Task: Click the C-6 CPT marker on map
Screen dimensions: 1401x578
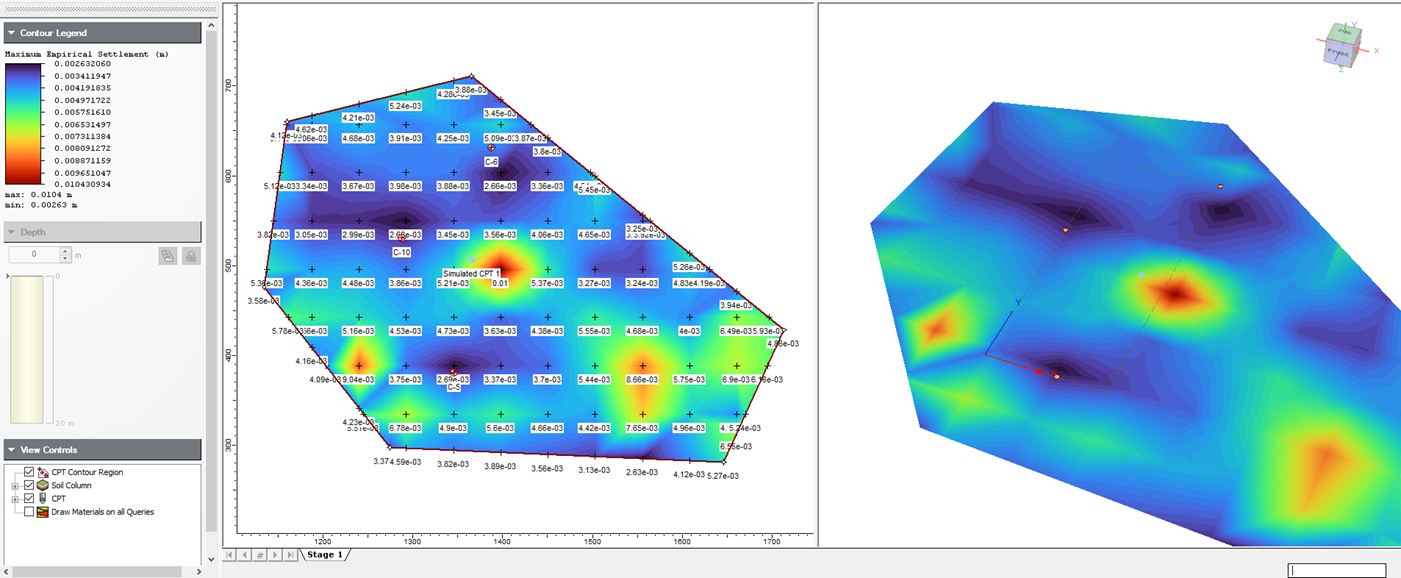Action: point(491,148)
